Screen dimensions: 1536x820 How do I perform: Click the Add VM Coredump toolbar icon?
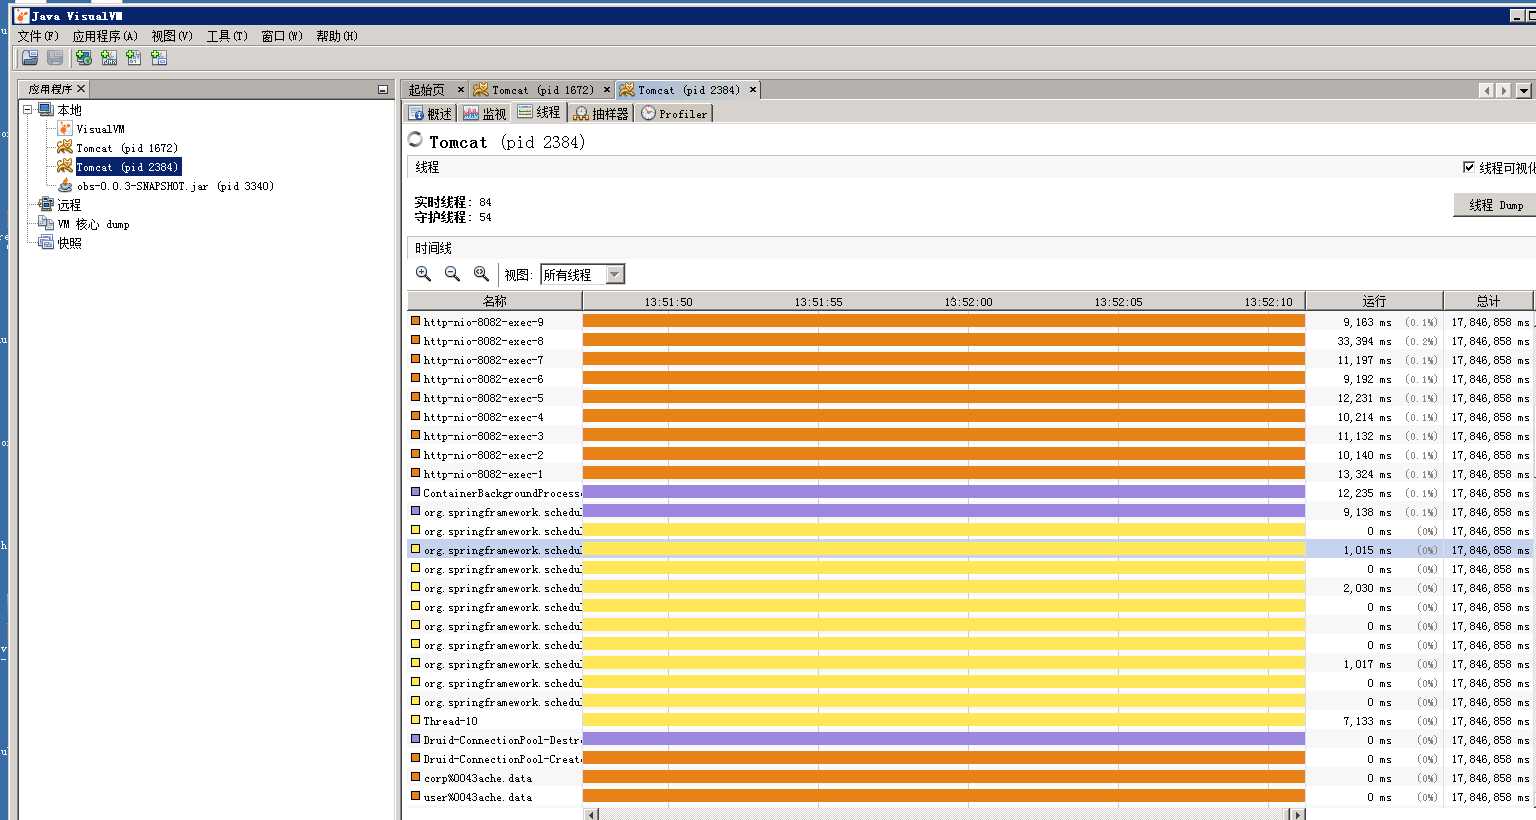(x=134, y=58)
